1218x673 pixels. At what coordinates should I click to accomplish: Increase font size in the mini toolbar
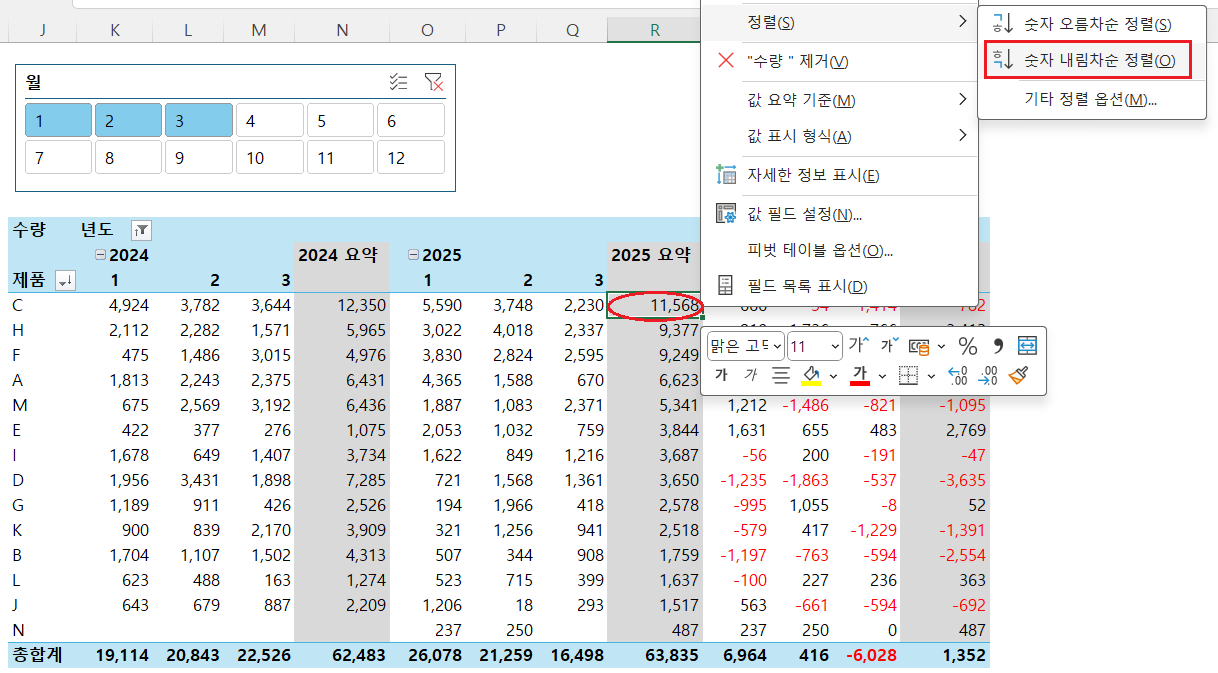coord(858,346)
